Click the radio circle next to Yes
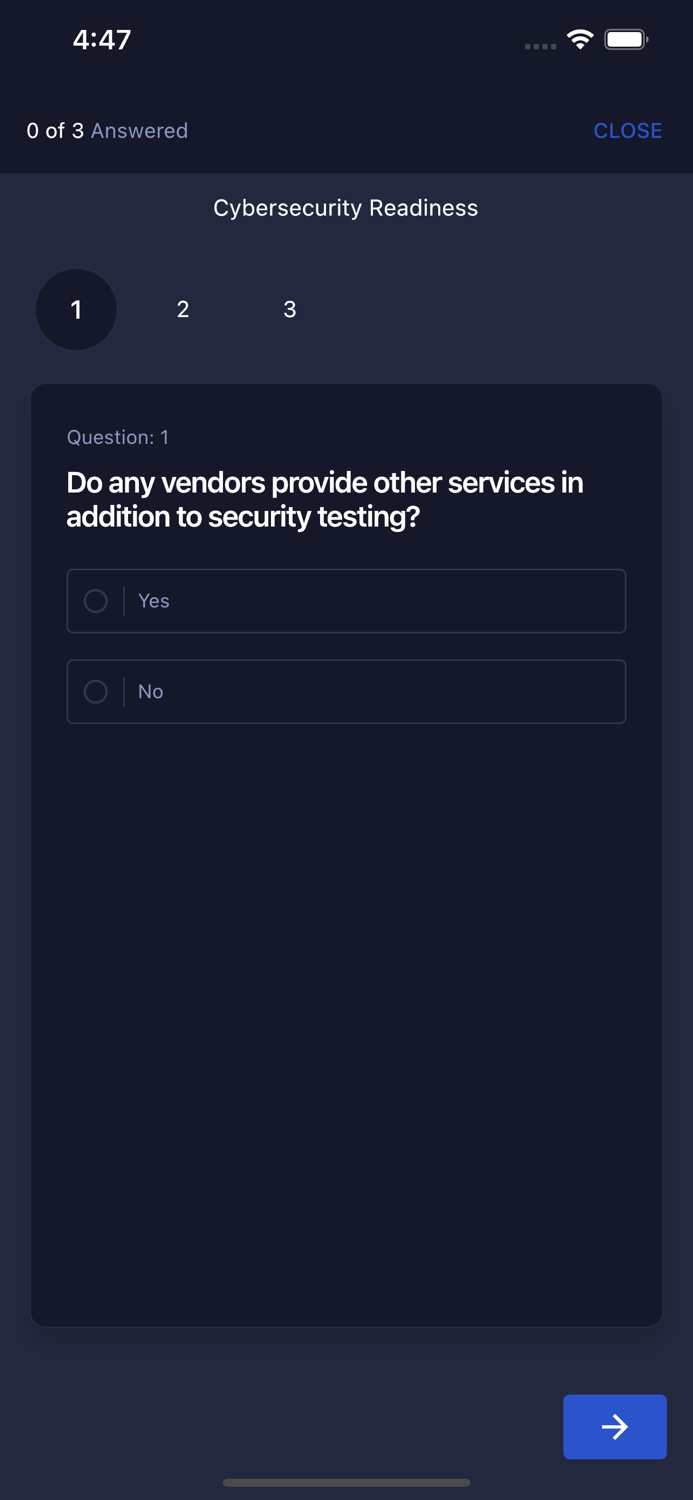This screenshot has width=693, height=1500. 96,601
